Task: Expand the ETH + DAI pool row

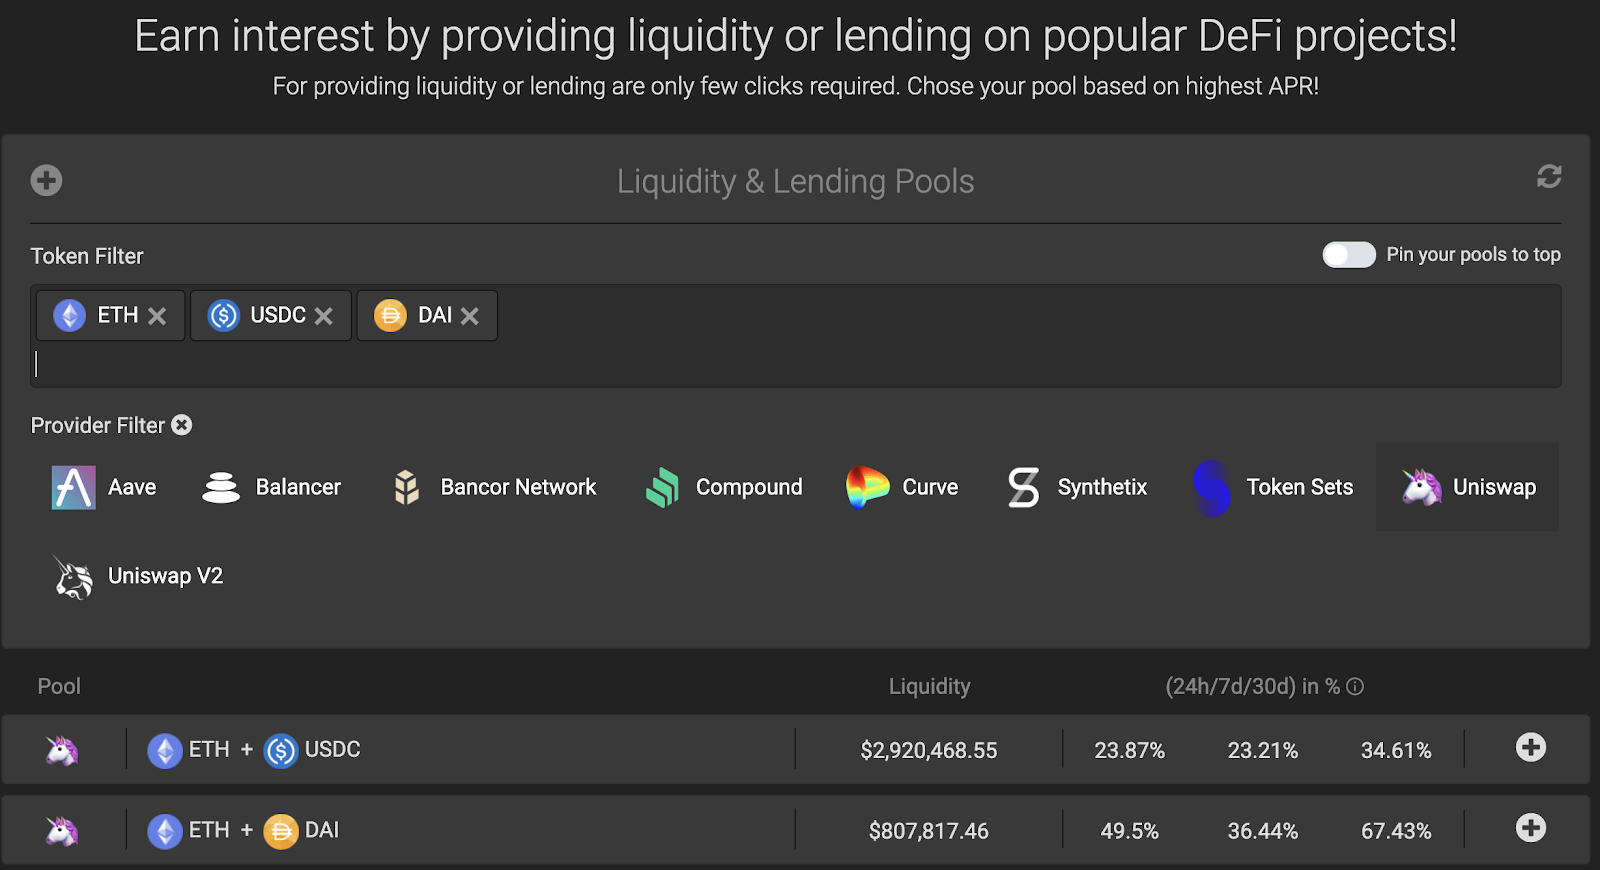Action: 1530,828
